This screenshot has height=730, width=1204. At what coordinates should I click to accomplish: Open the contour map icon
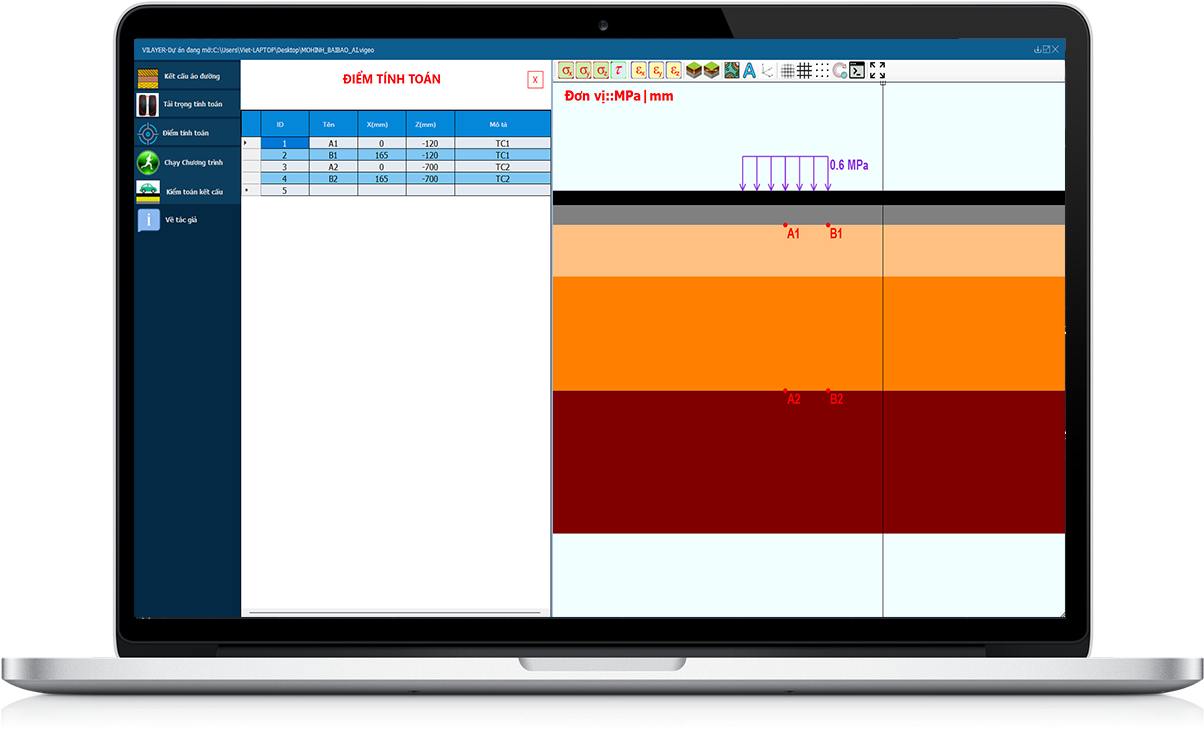pyautogui.click(x=731, y=70)
